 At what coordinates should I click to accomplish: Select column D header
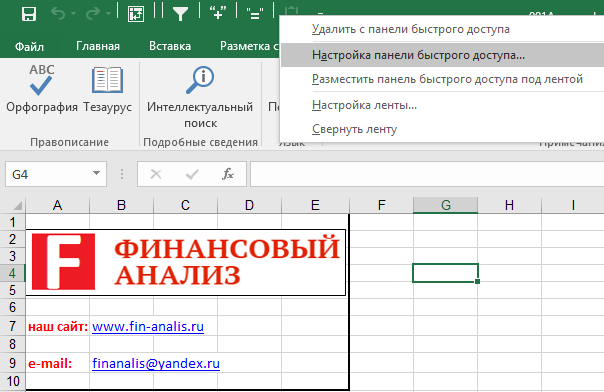[249, 205]
